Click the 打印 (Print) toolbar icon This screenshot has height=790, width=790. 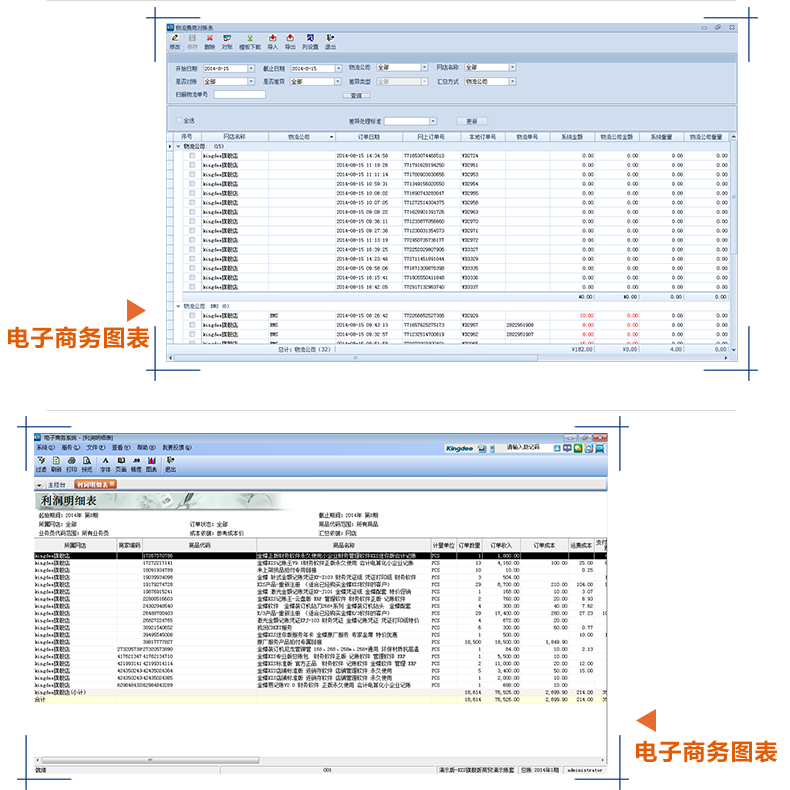click(x=72, y=463)
